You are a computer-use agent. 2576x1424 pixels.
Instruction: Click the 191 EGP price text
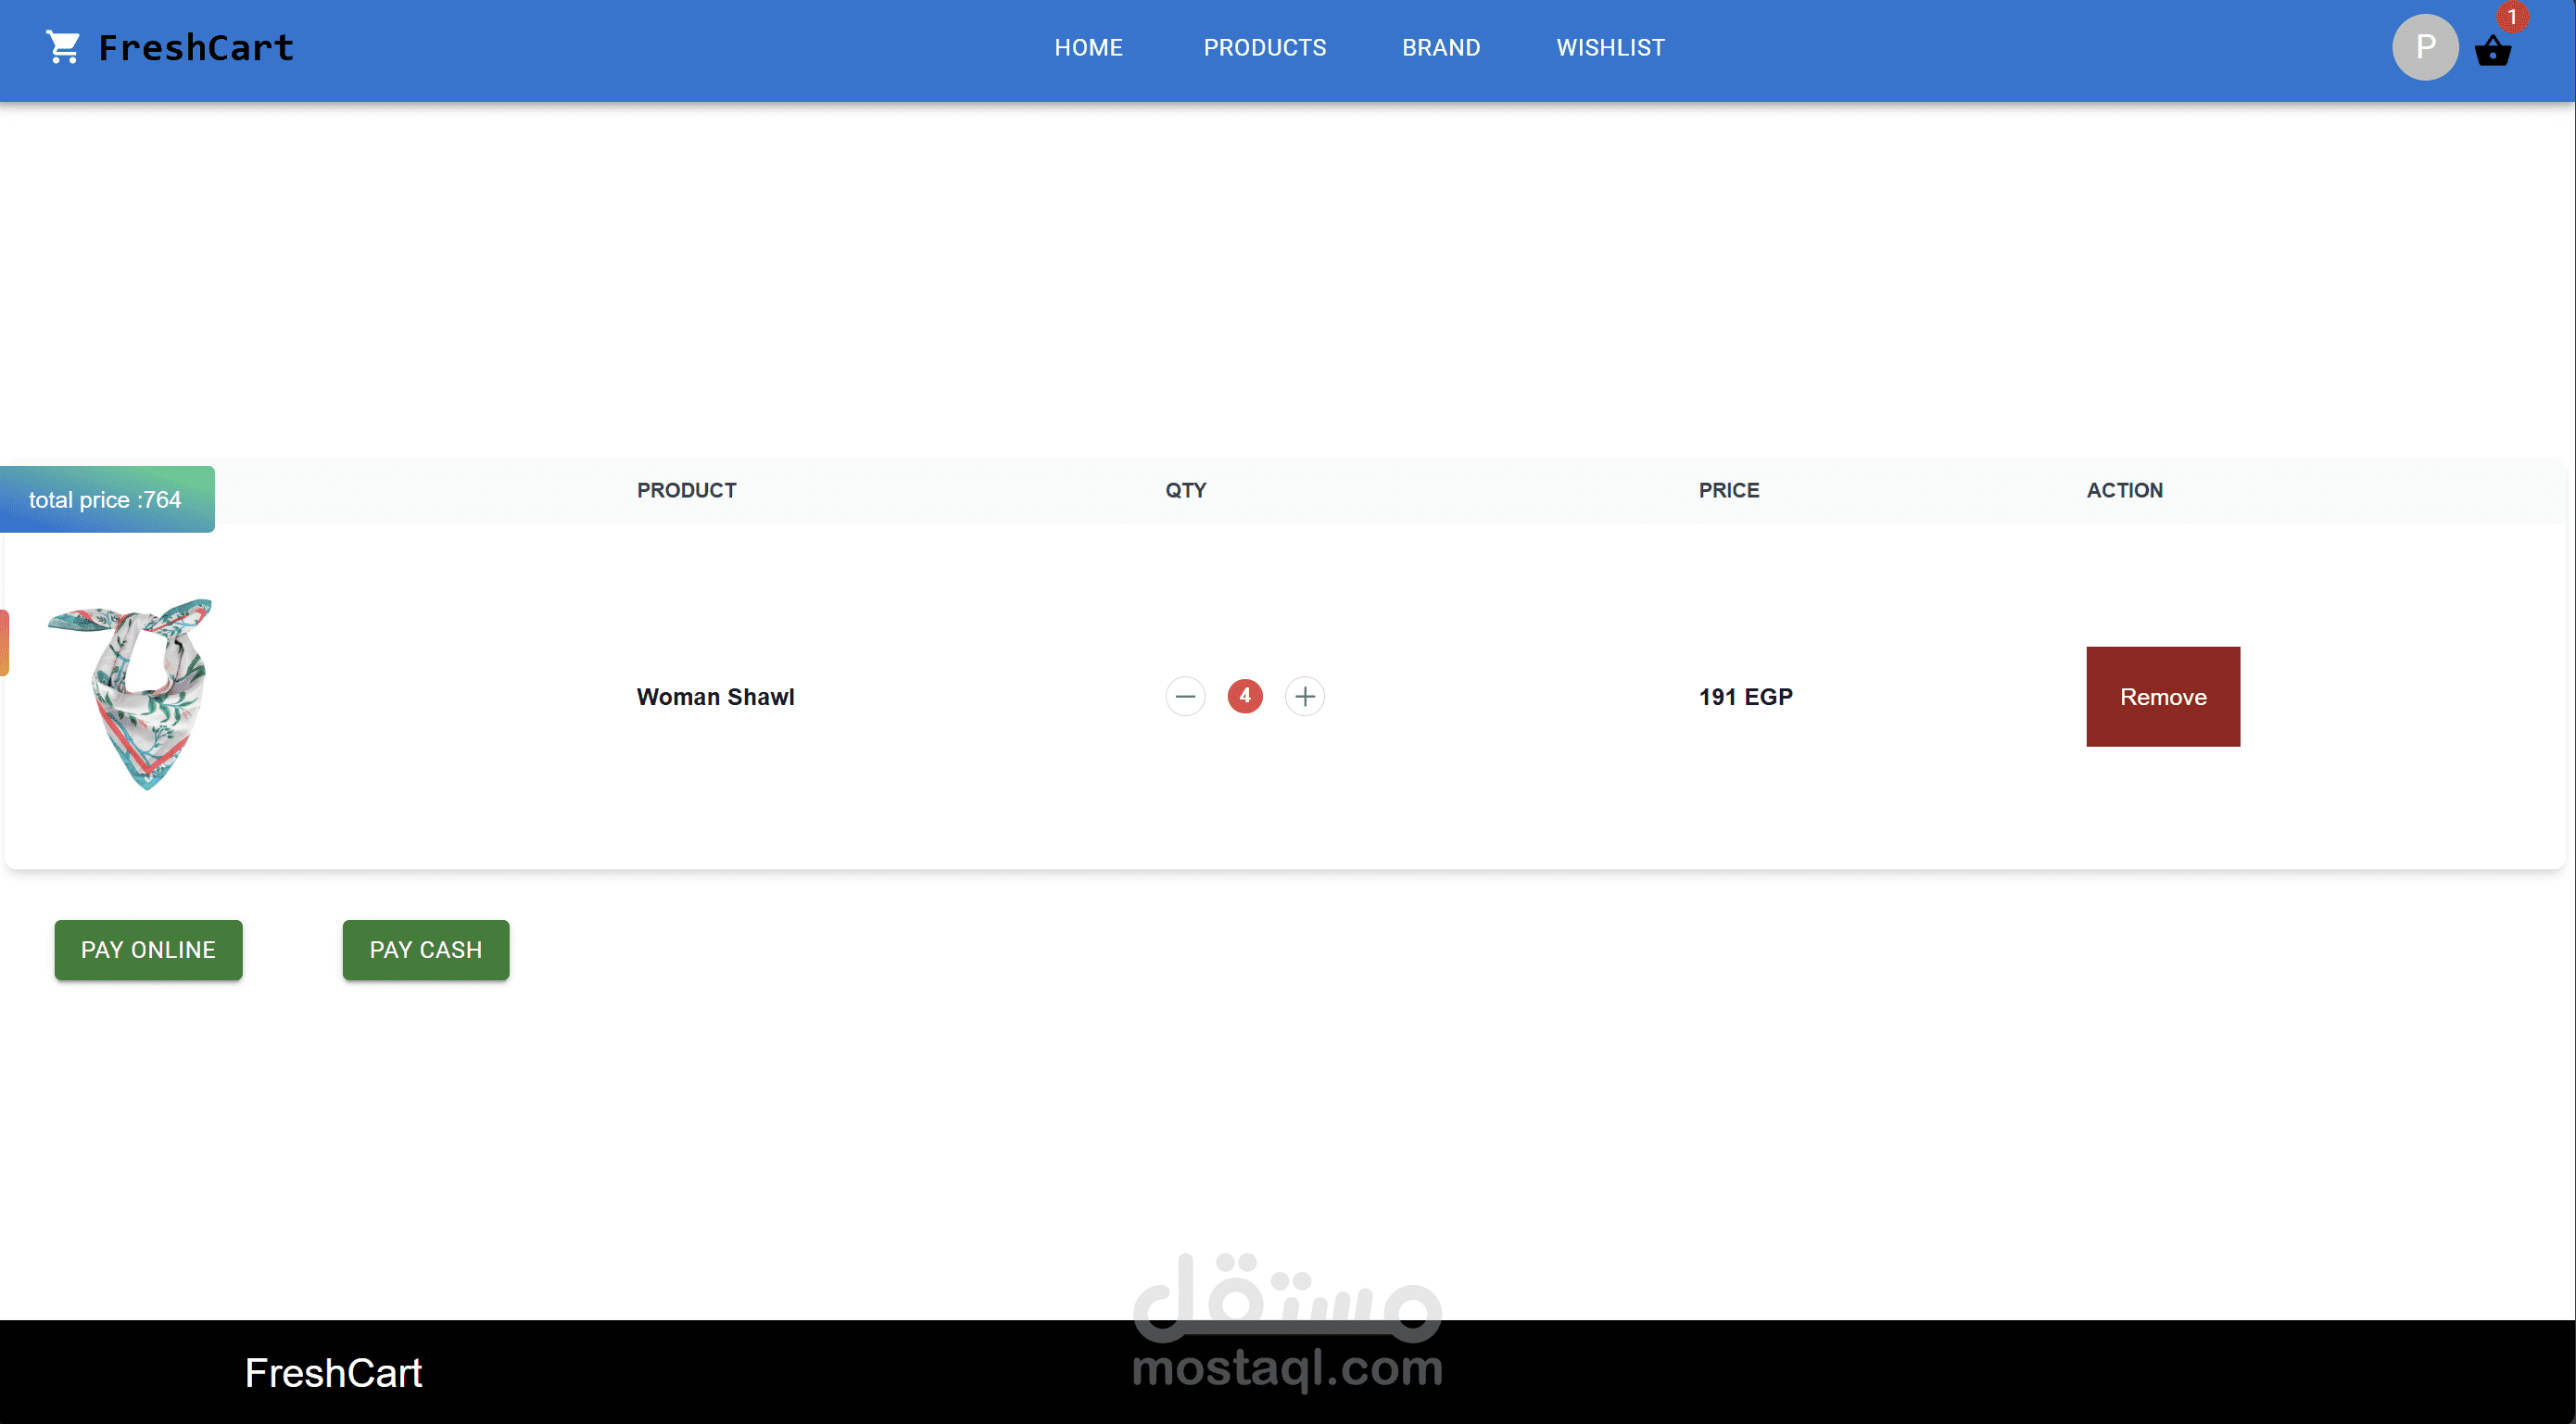coord(1745,697)
